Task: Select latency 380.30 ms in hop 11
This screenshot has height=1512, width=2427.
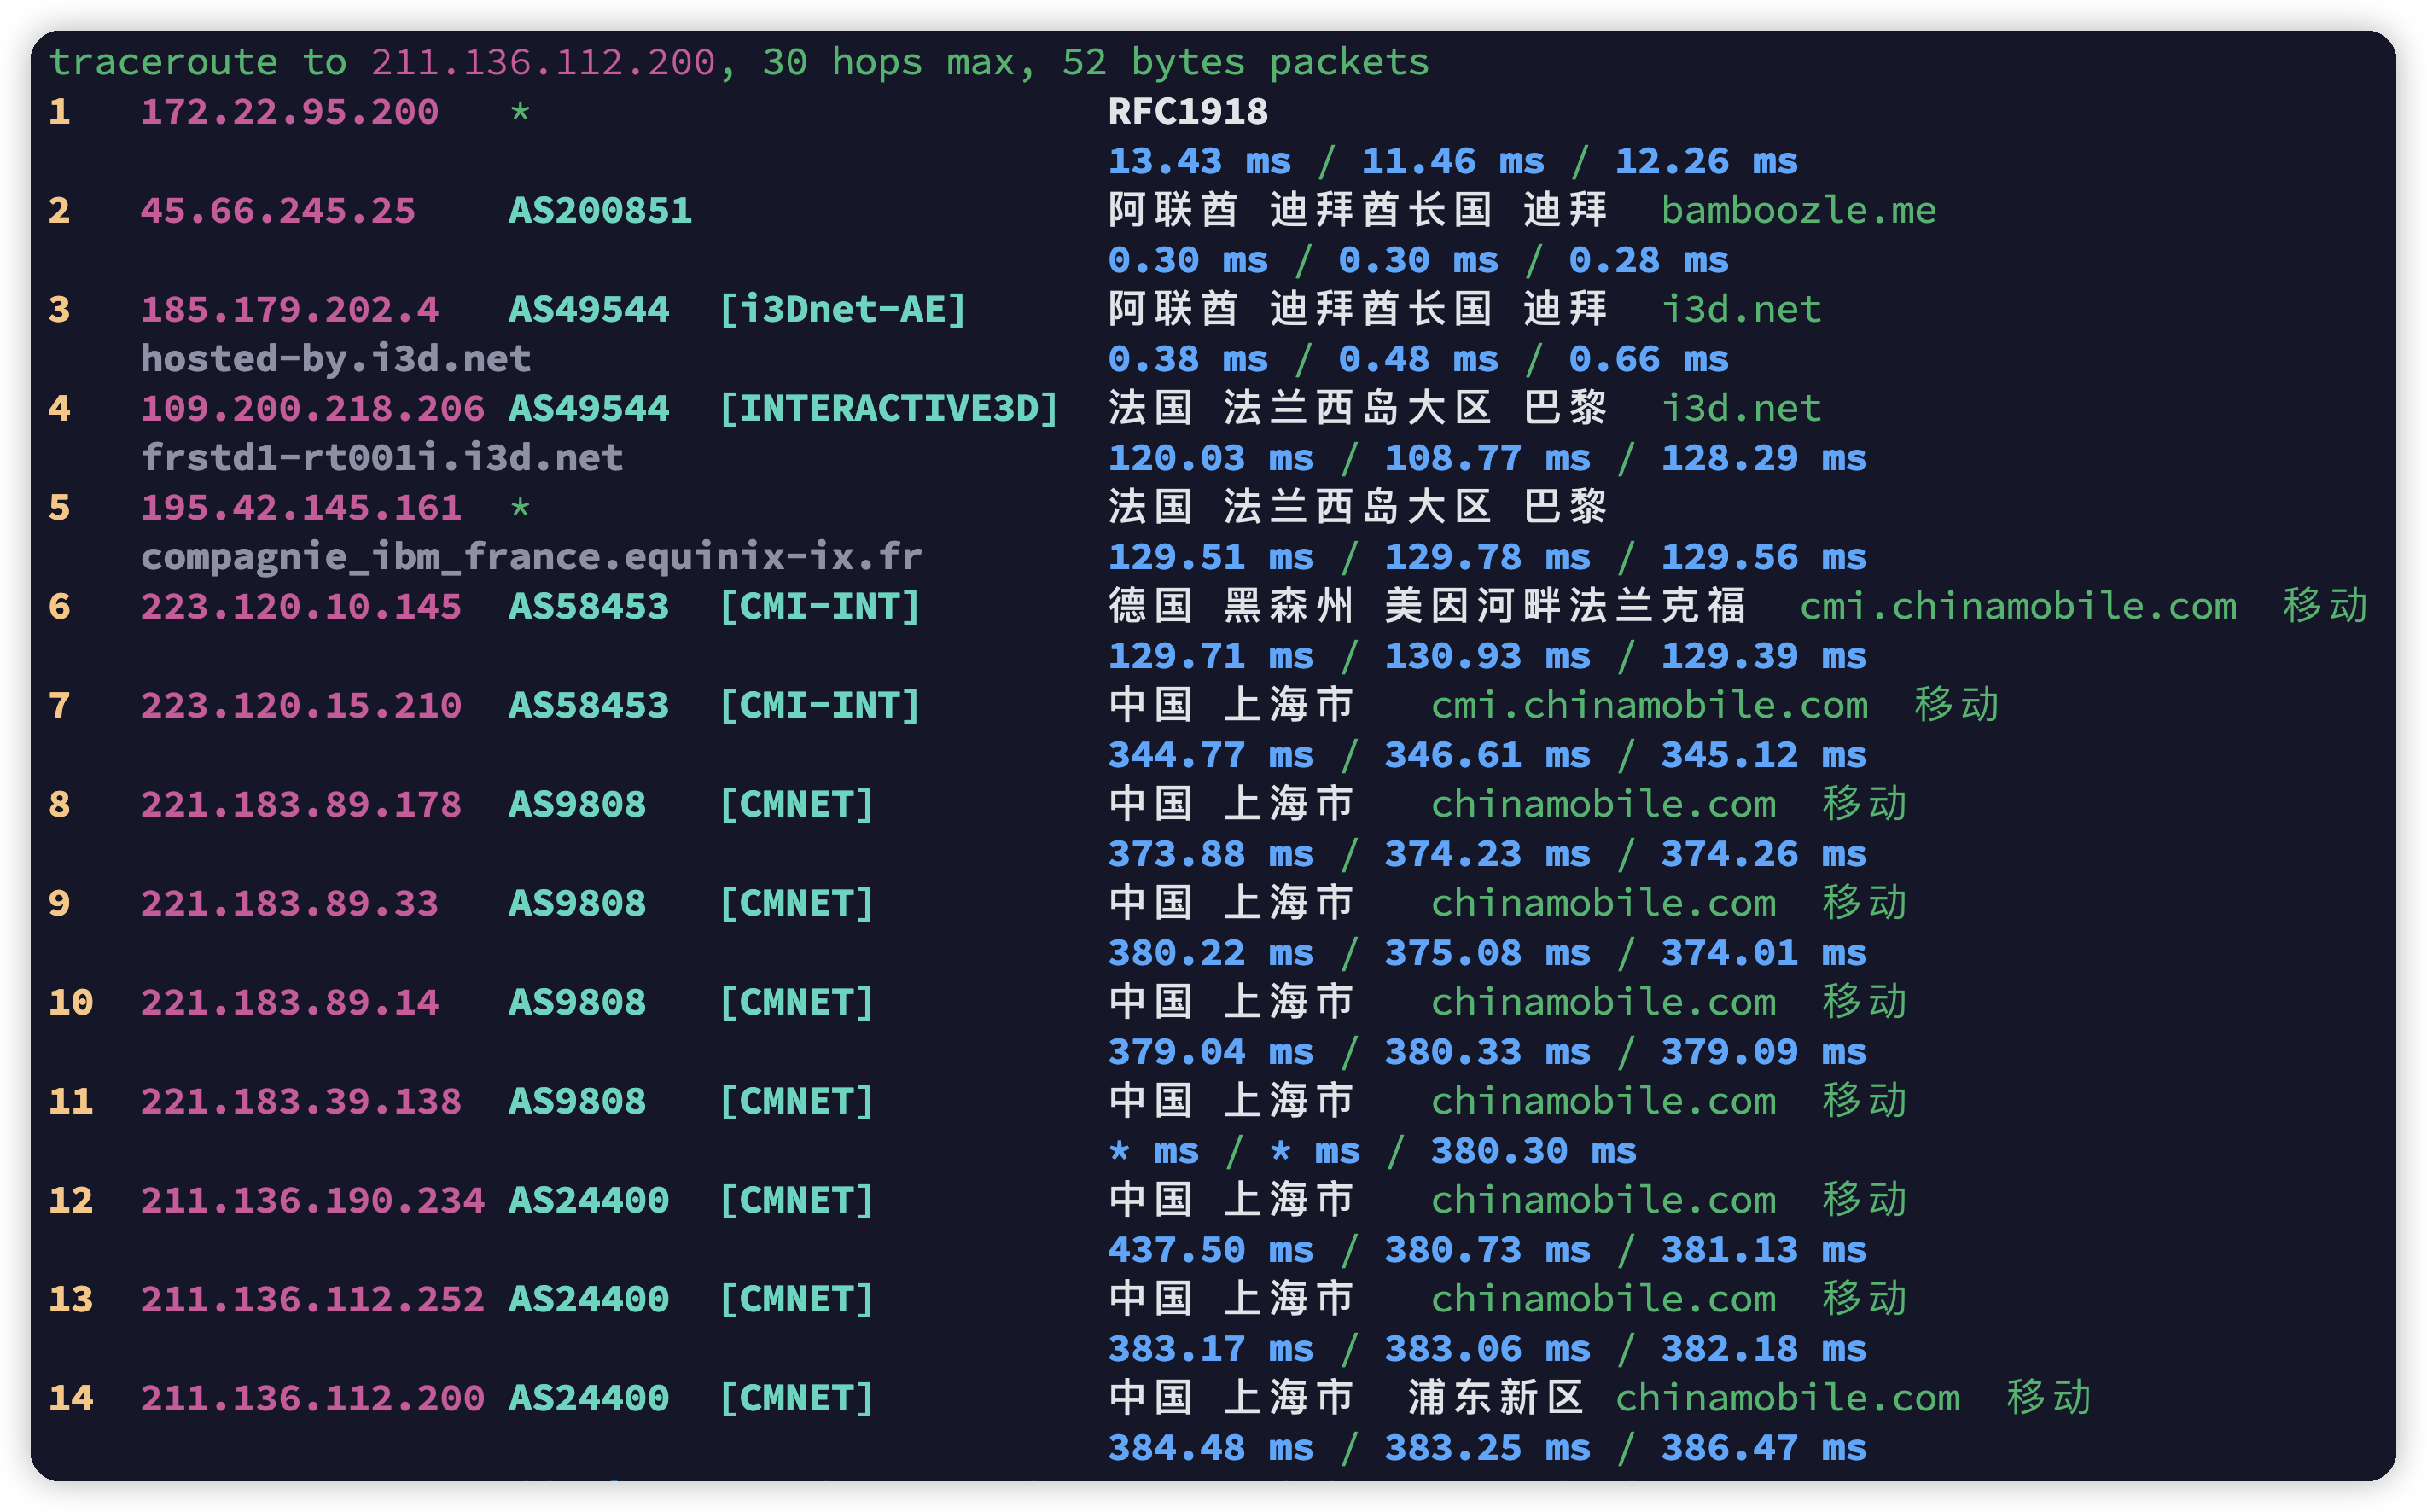Action: [x=1533, y=1151]
